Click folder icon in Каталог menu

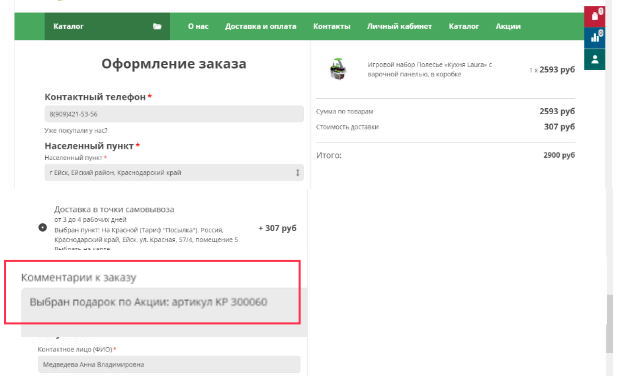coord(157,26)
